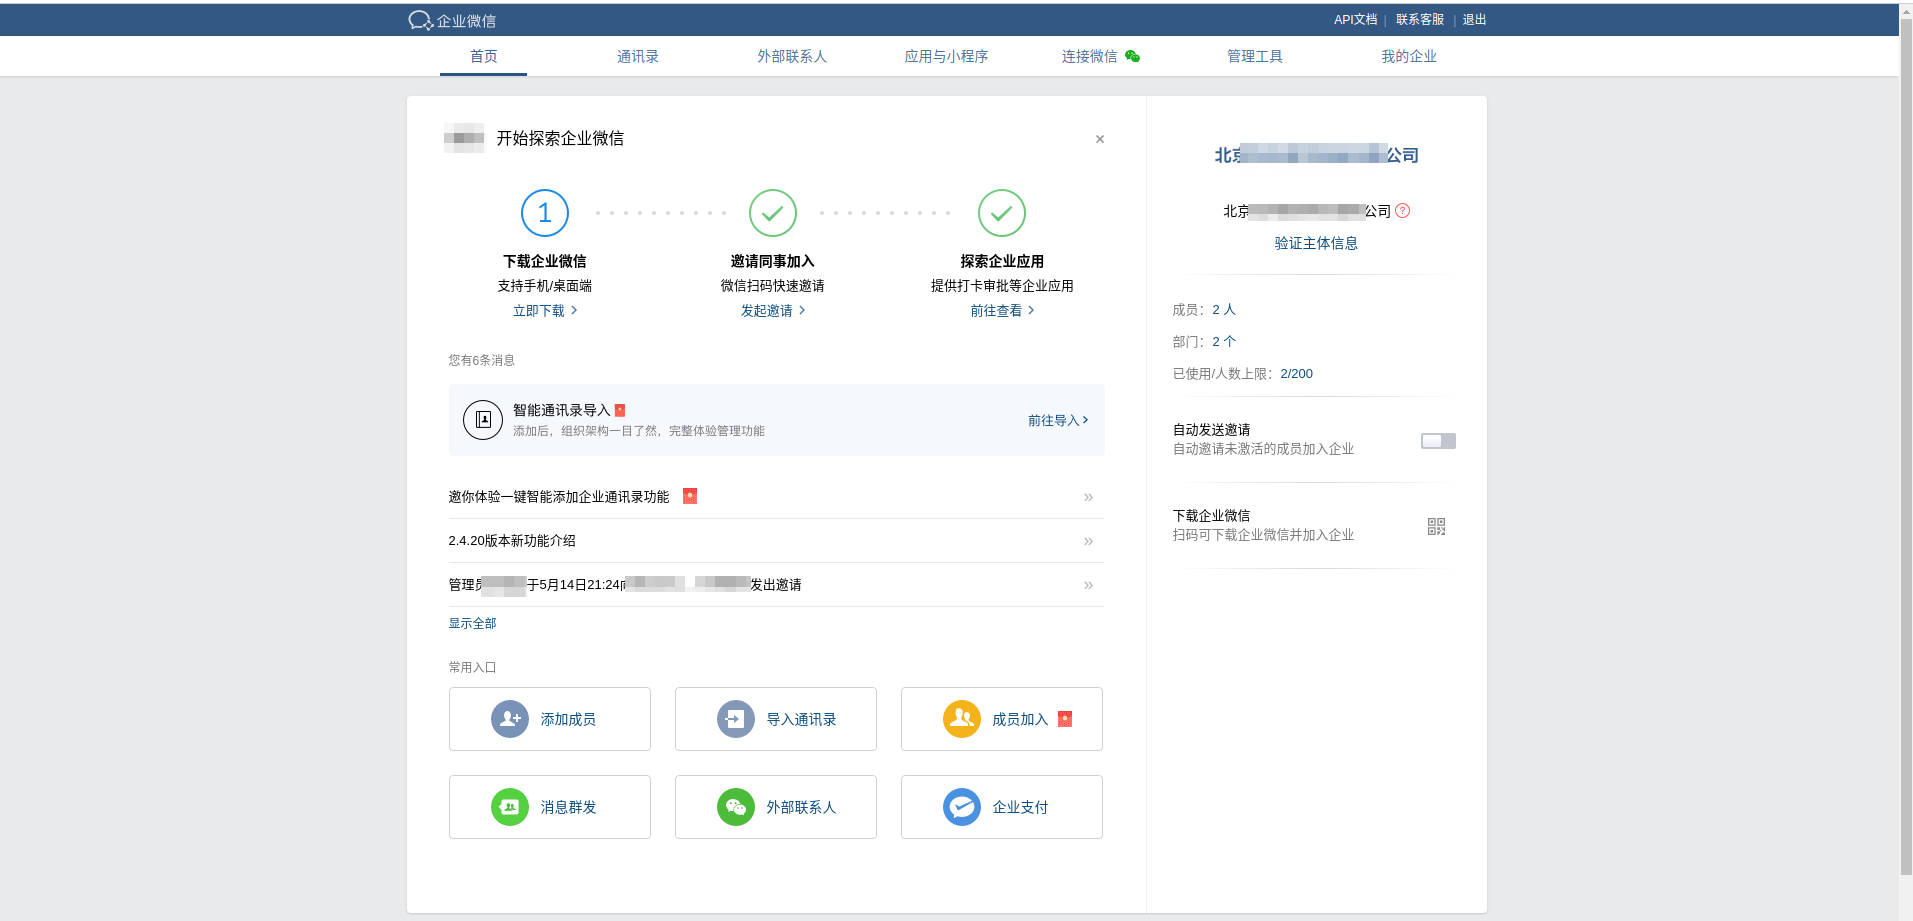Click the 成员 2 人 count
The width and height of the screenshot is (1913, 921).
tap(1224, 310)
